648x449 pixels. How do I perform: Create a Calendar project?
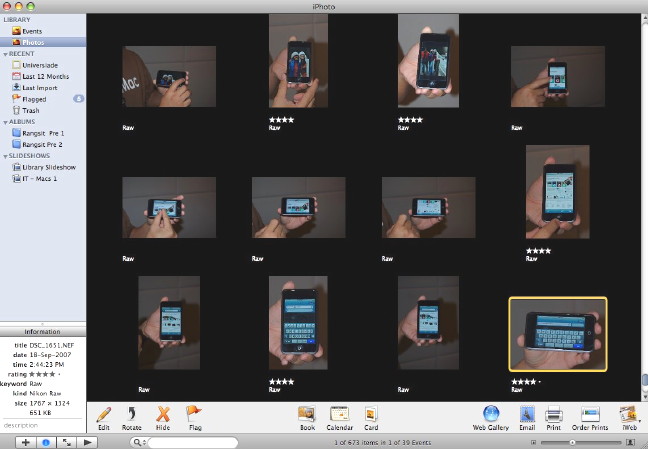click(x=340, y=418)
